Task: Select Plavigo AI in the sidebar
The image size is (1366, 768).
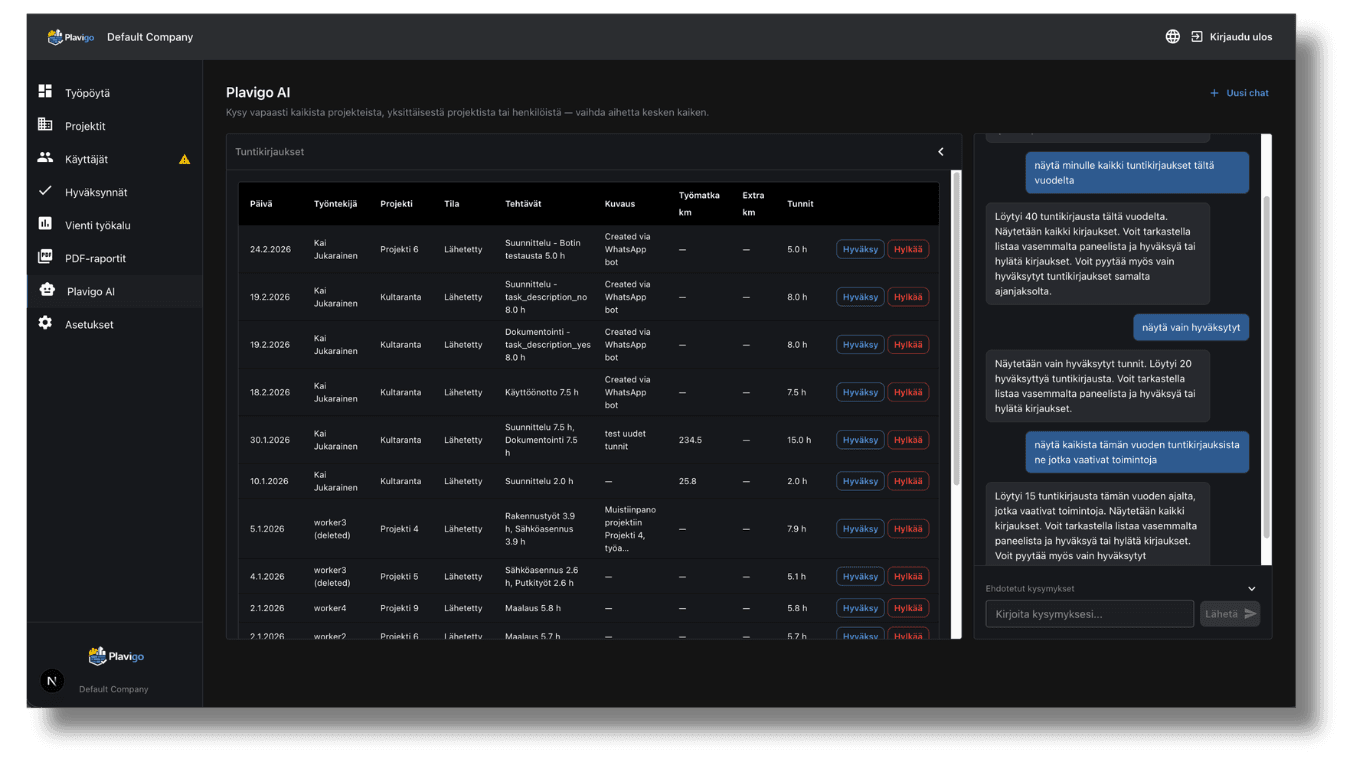Action: tap(91, 291)
